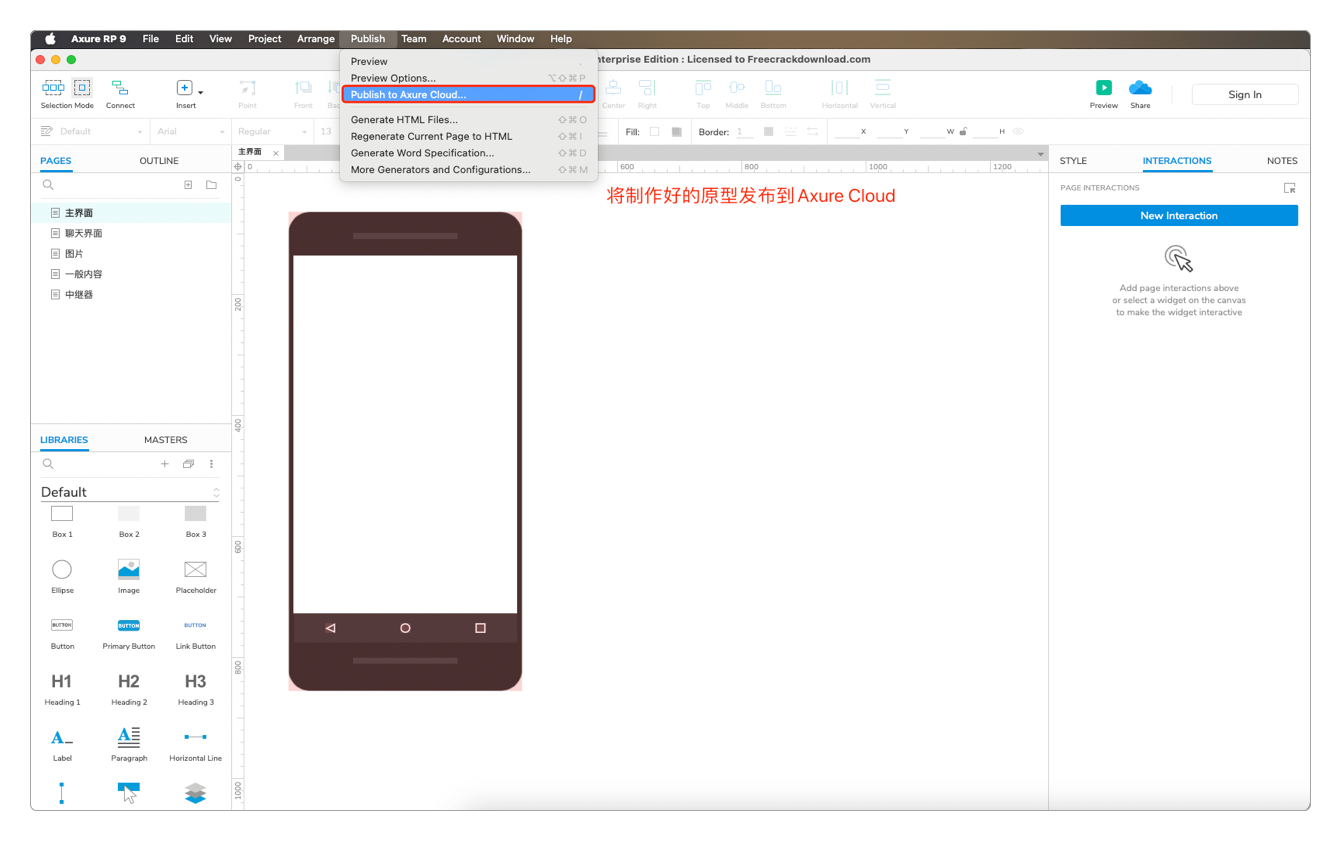Image resolution: width=1341 pixels, height=841 pixels.
Task: Select the contained selection mode icon
Action: click(82, 88)
